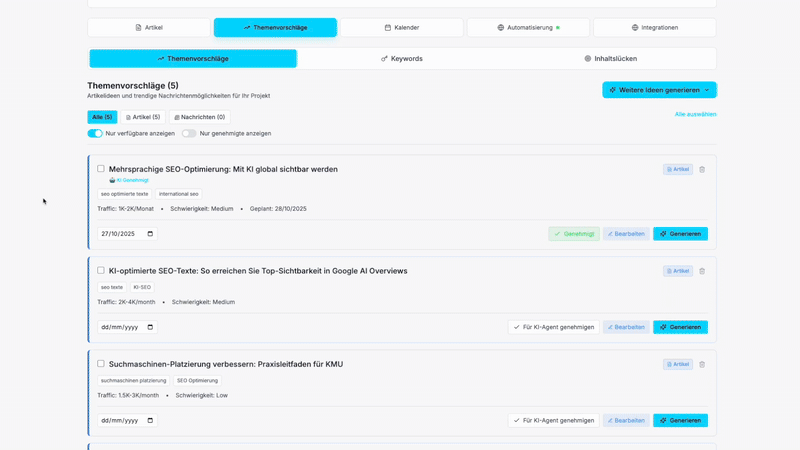Select the Keywords sub-tab
This screenshot has height=450, width=800.
(x=402, y=59)
